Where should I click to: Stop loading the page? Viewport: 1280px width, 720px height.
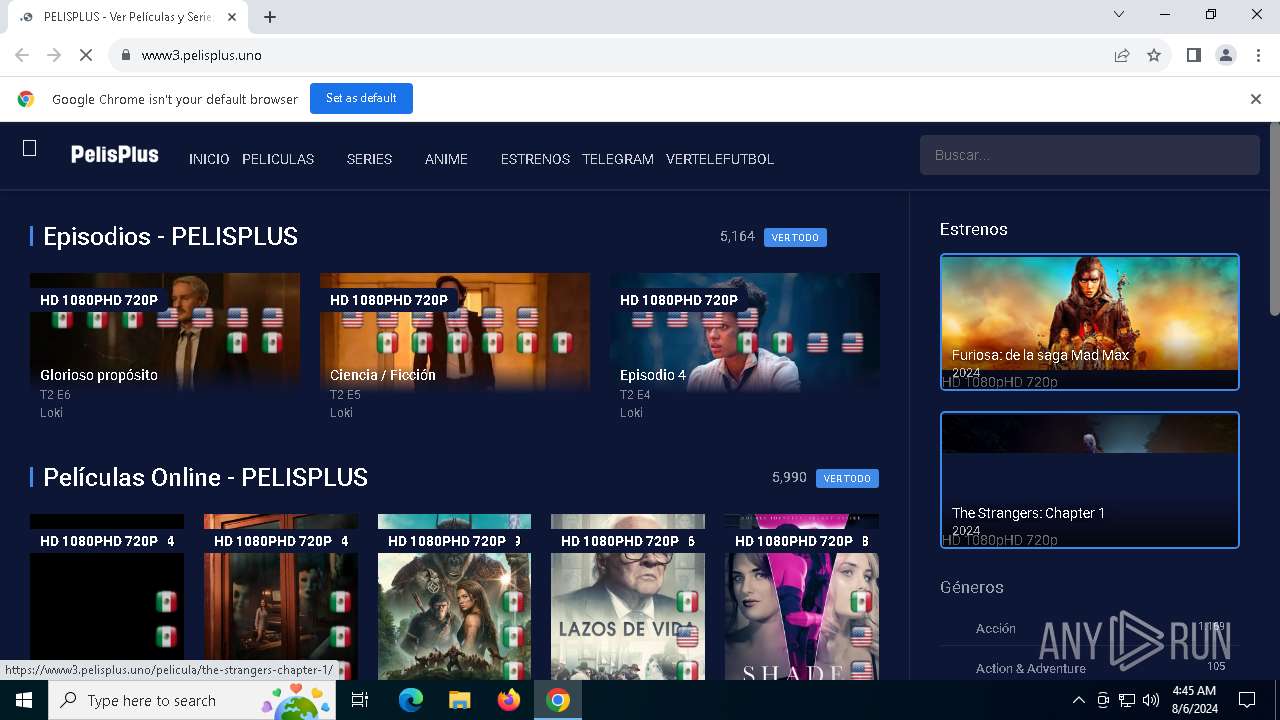click(86, 55)
